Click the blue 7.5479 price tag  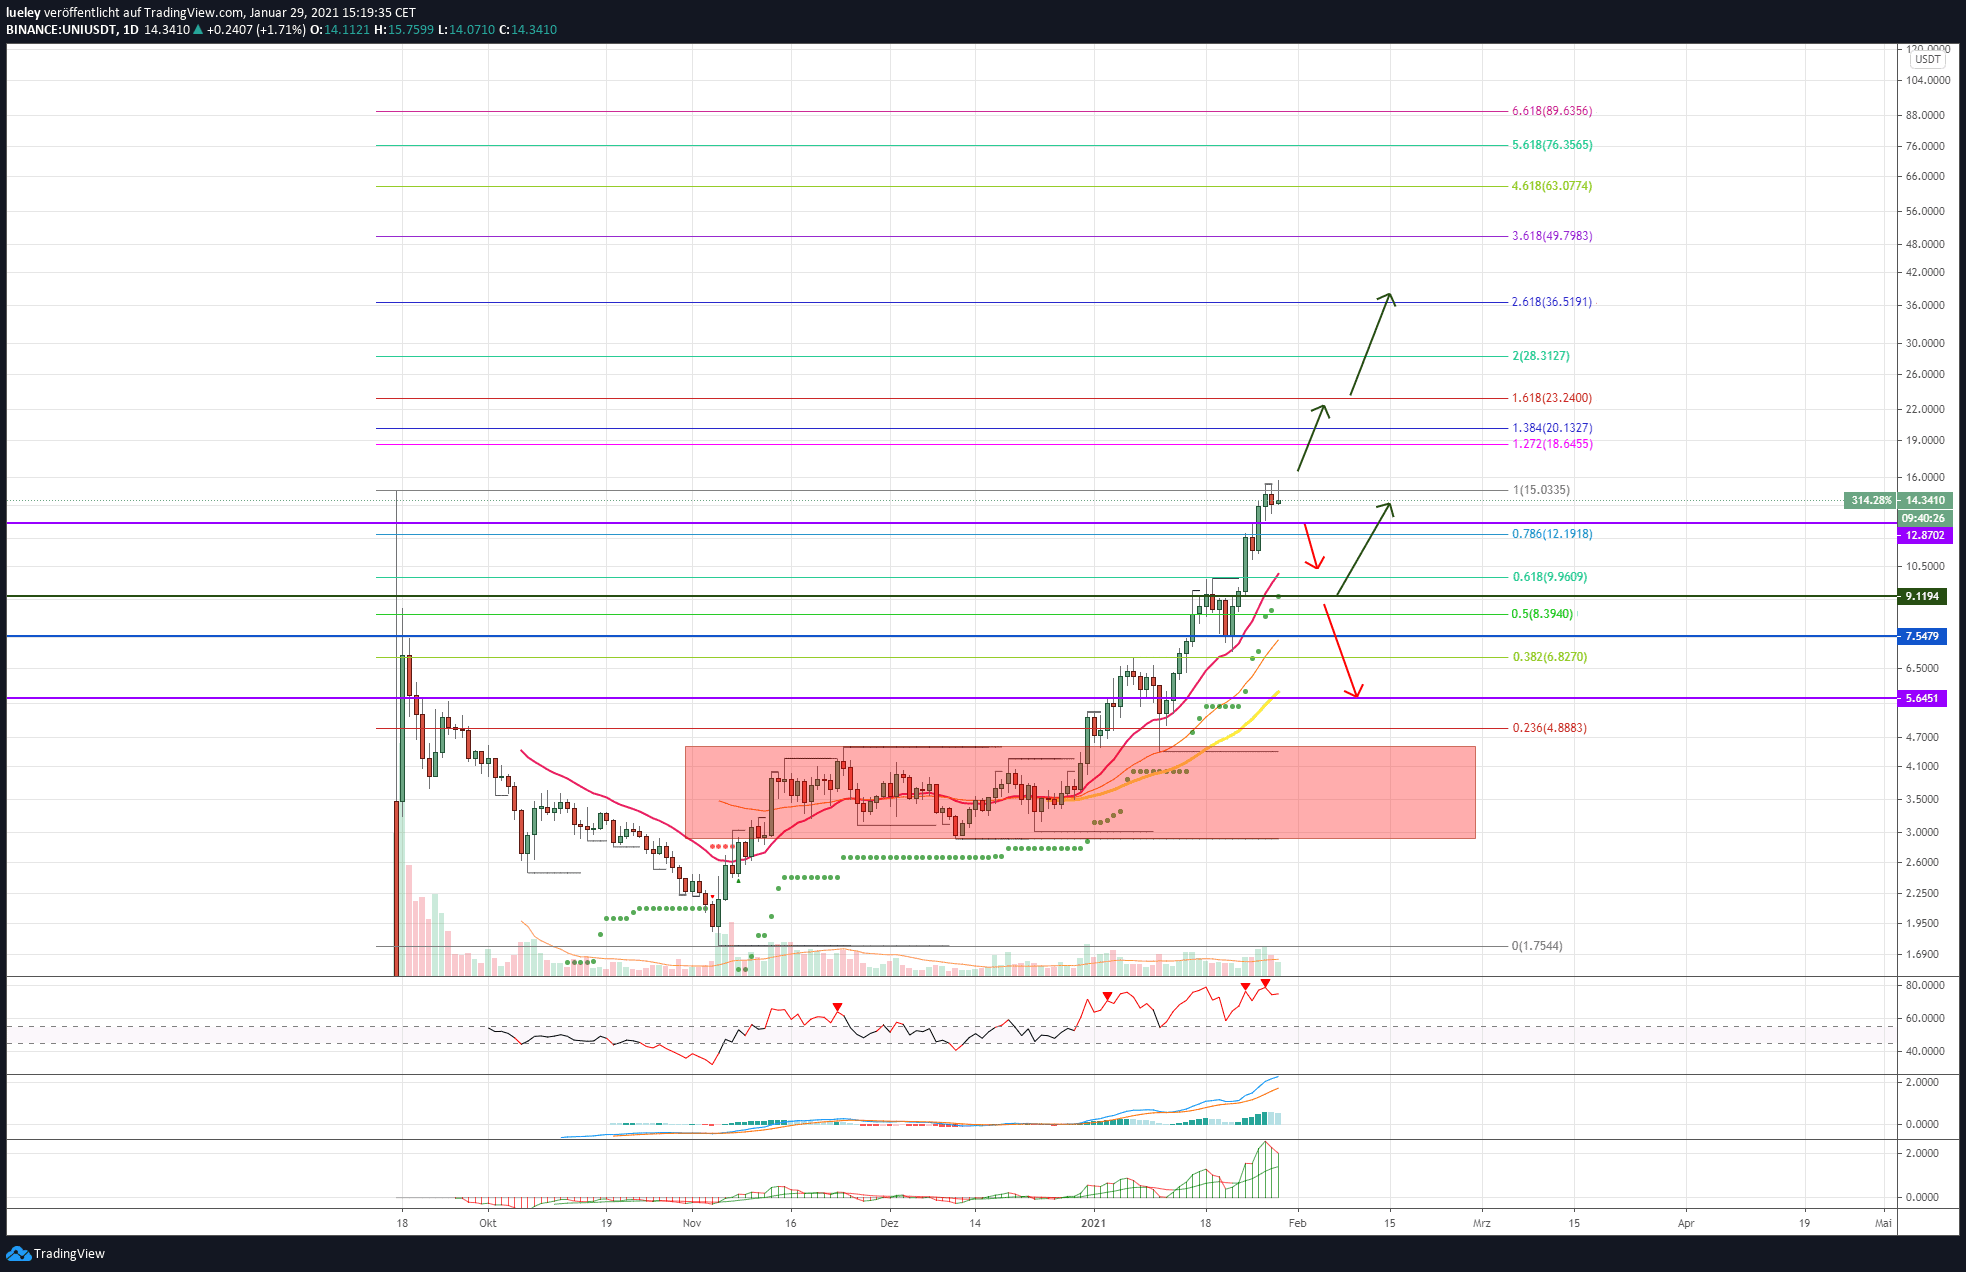[1922, 636]
